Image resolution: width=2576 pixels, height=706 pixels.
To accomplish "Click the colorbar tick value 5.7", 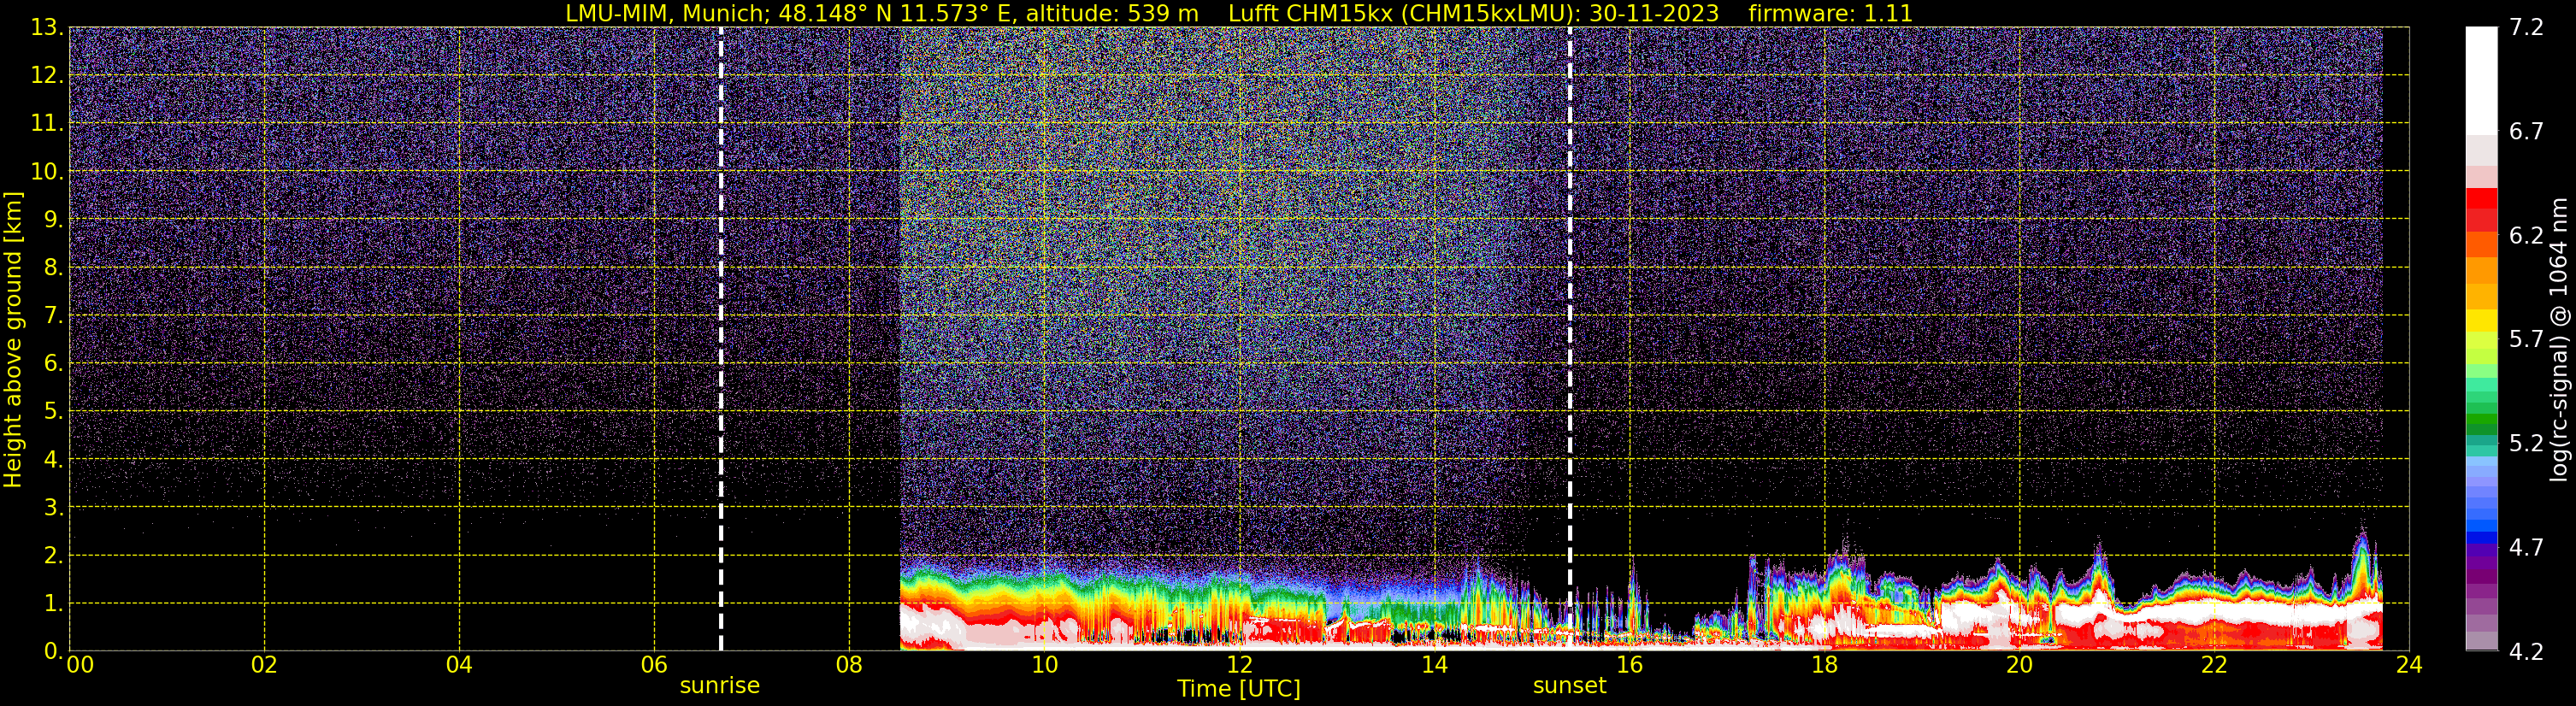I will point(2526,339).
